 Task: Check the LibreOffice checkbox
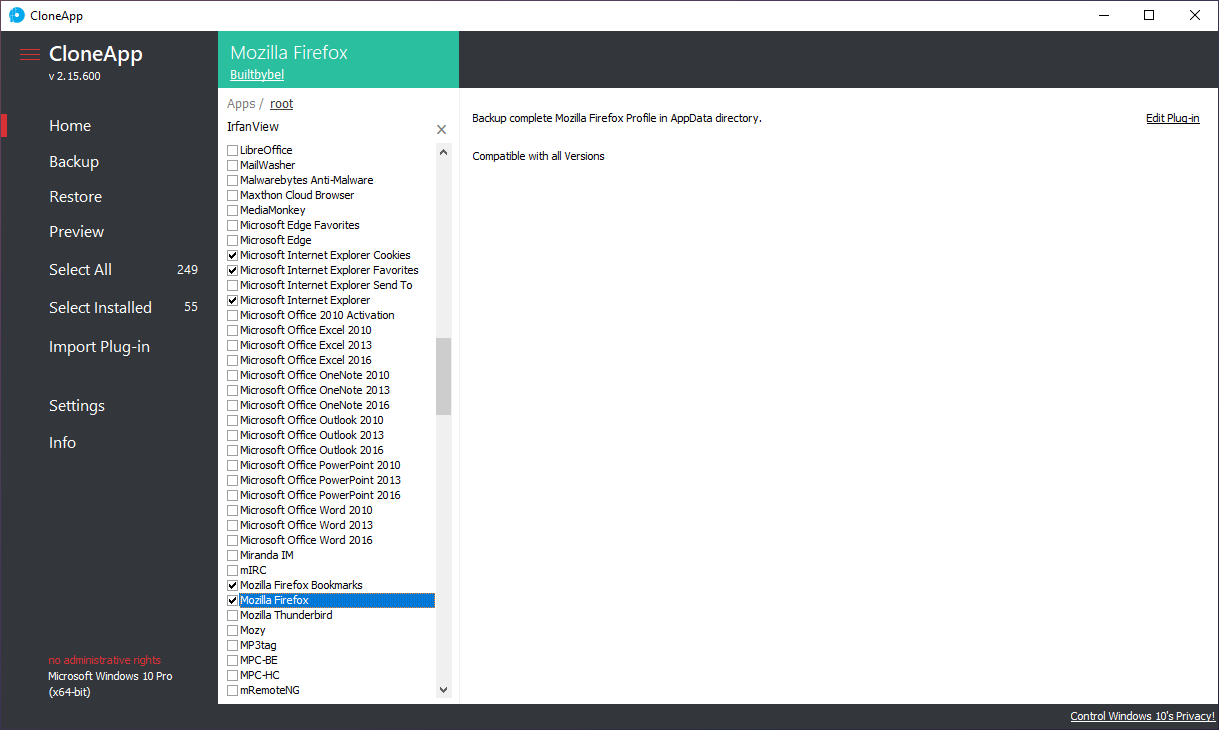[233, 150]
